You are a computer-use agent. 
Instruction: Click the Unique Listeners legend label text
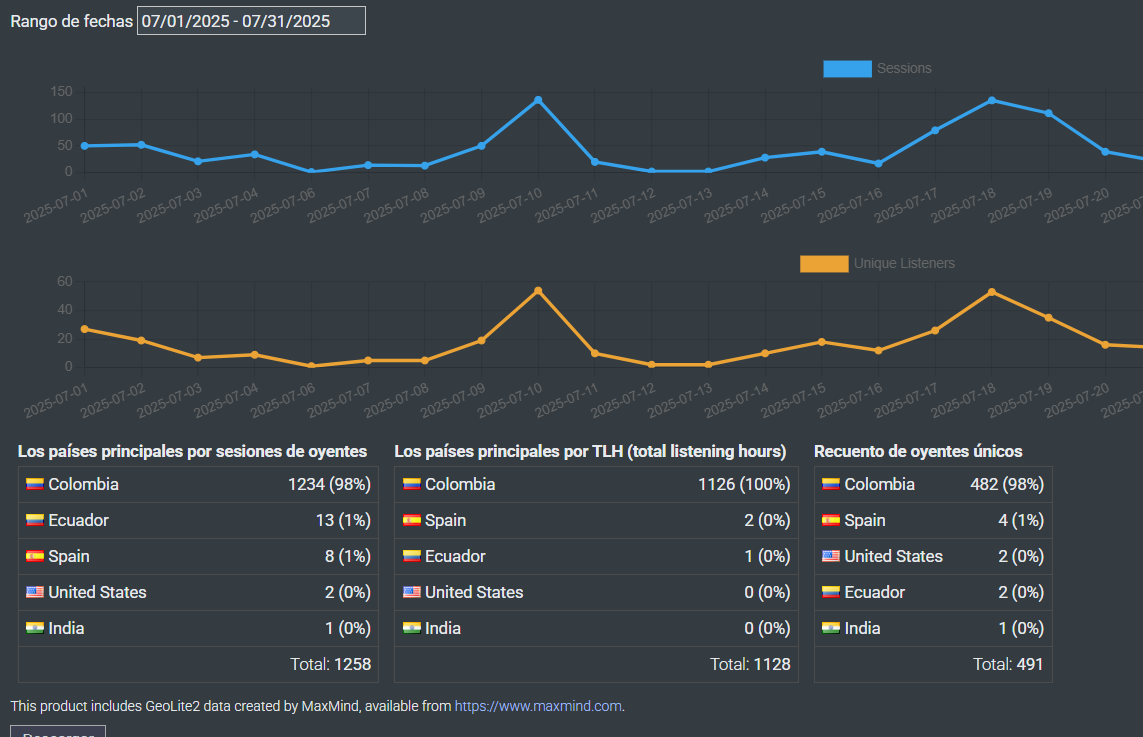[x=904, y=264]
